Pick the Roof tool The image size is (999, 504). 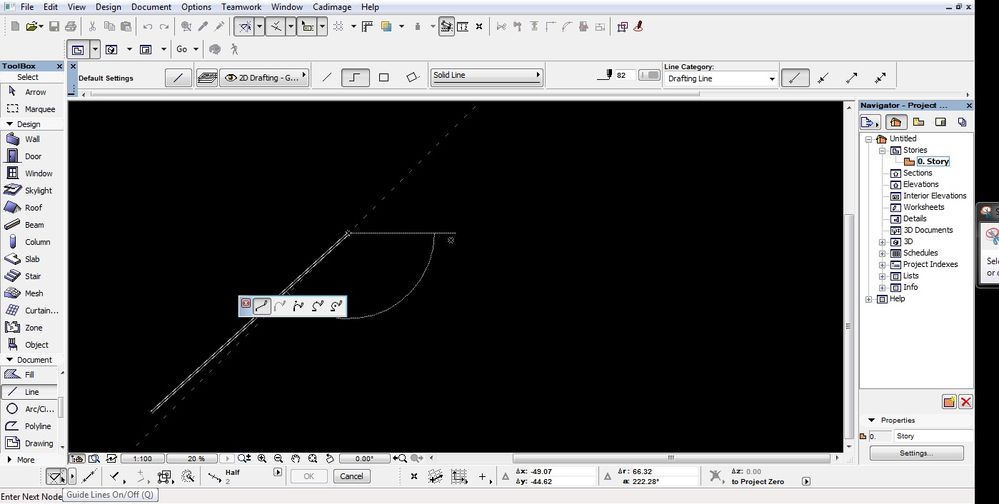coord(32,208)
